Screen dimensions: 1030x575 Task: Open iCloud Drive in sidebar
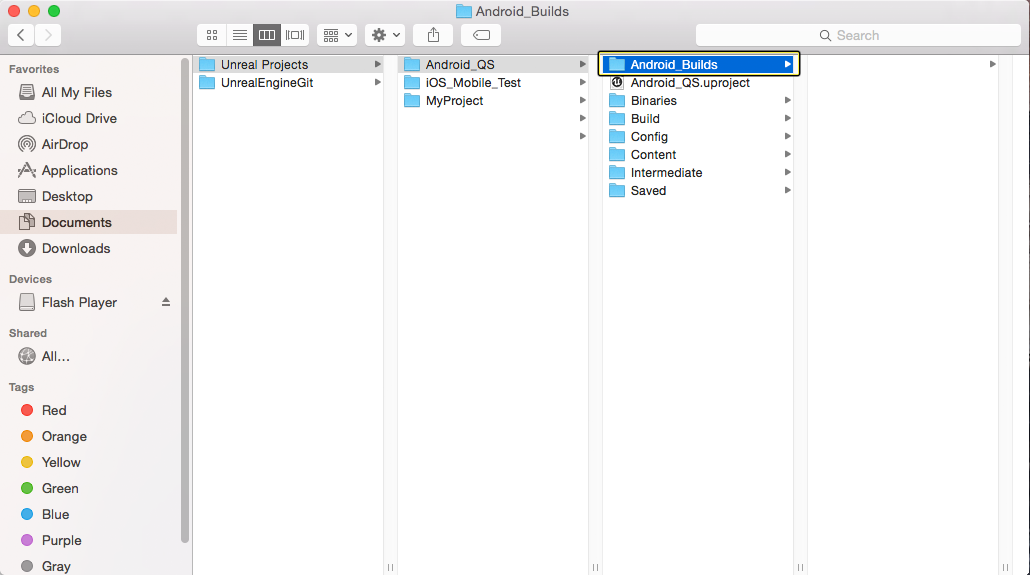[89, 118]
